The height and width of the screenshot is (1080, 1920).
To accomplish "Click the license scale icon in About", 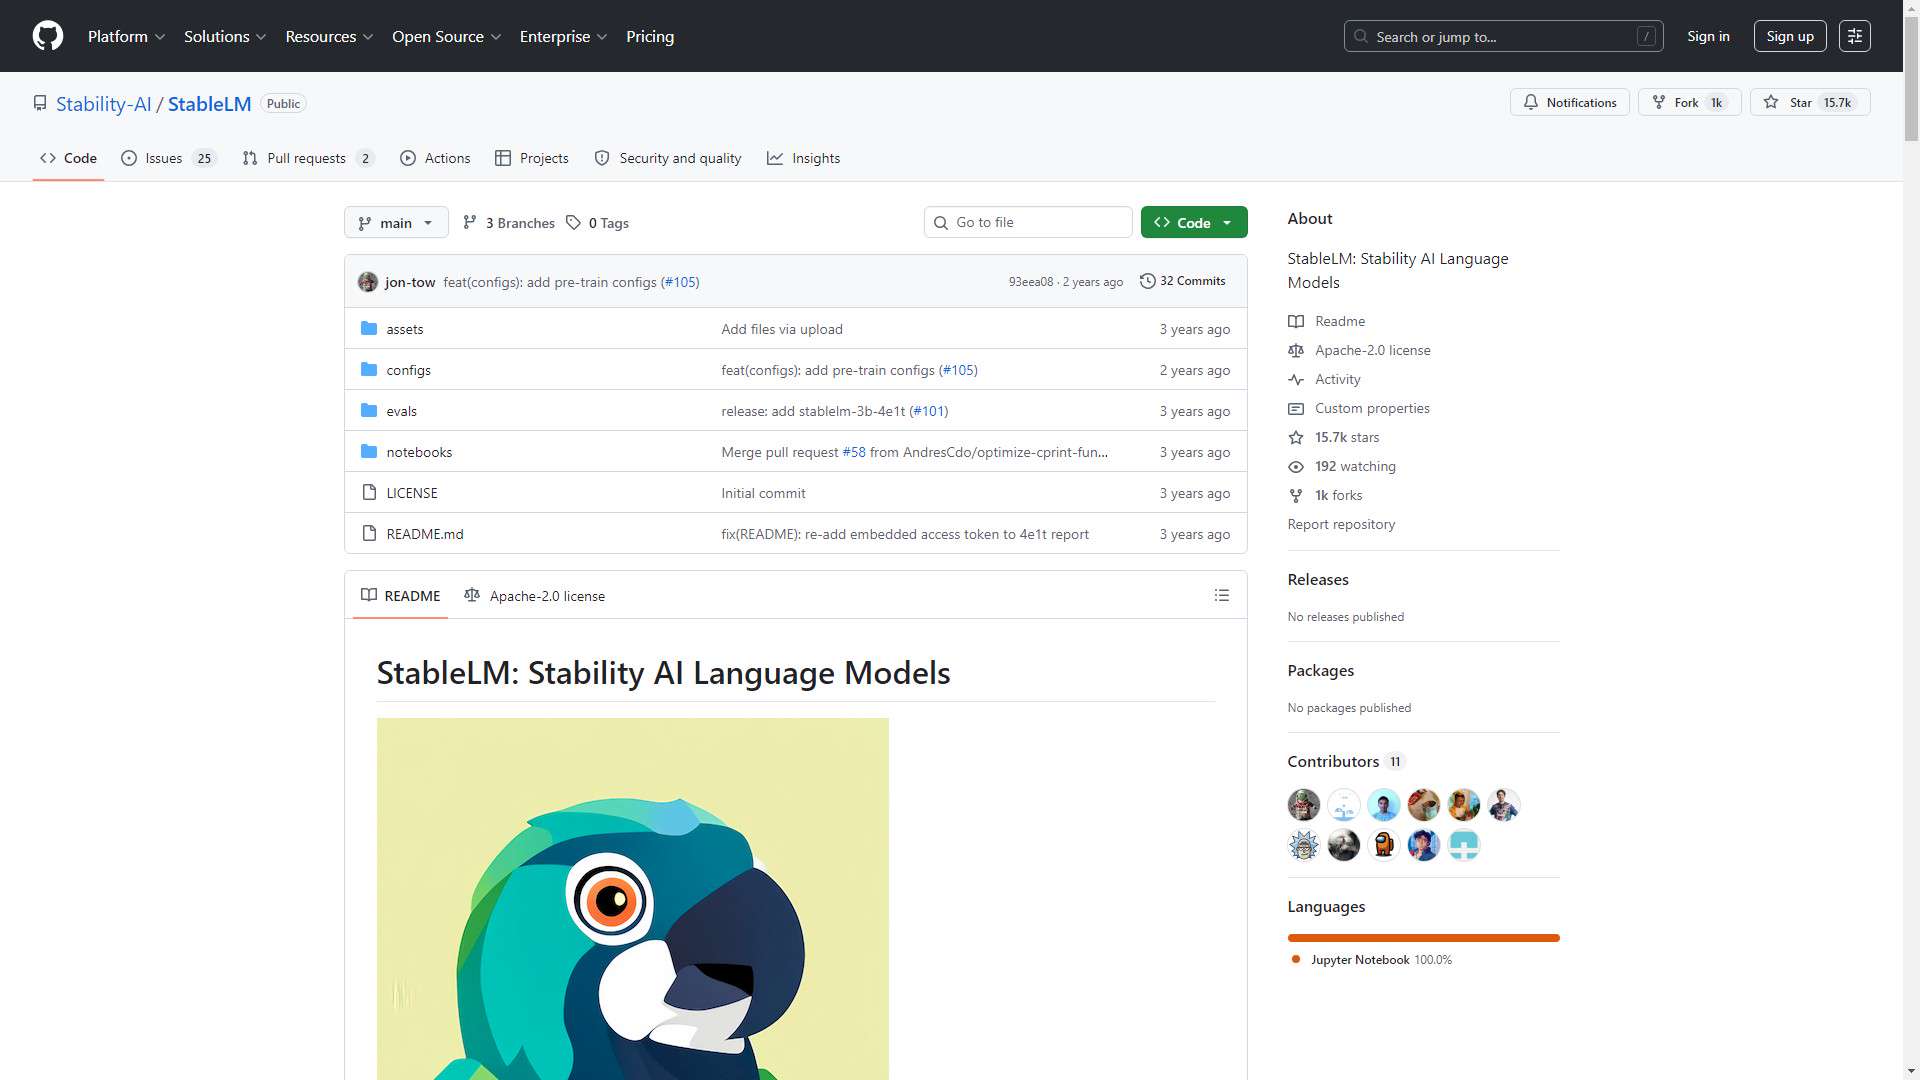I will 1296,350.
